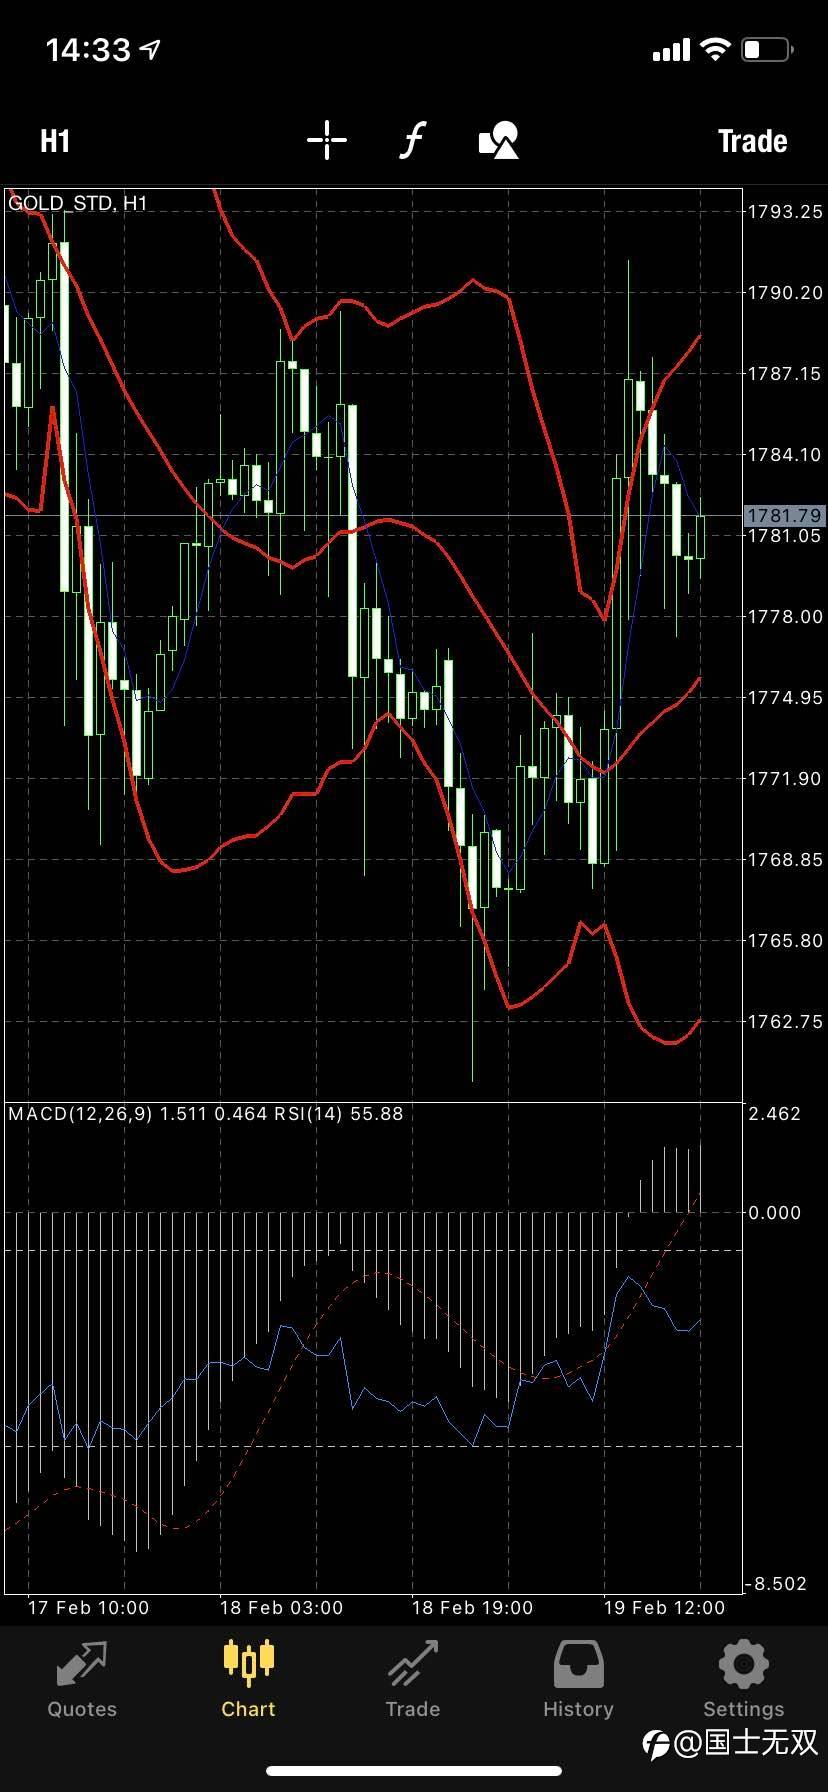
Task: Click the 1790.20 price axis label
Action: [x=785, y=292]
